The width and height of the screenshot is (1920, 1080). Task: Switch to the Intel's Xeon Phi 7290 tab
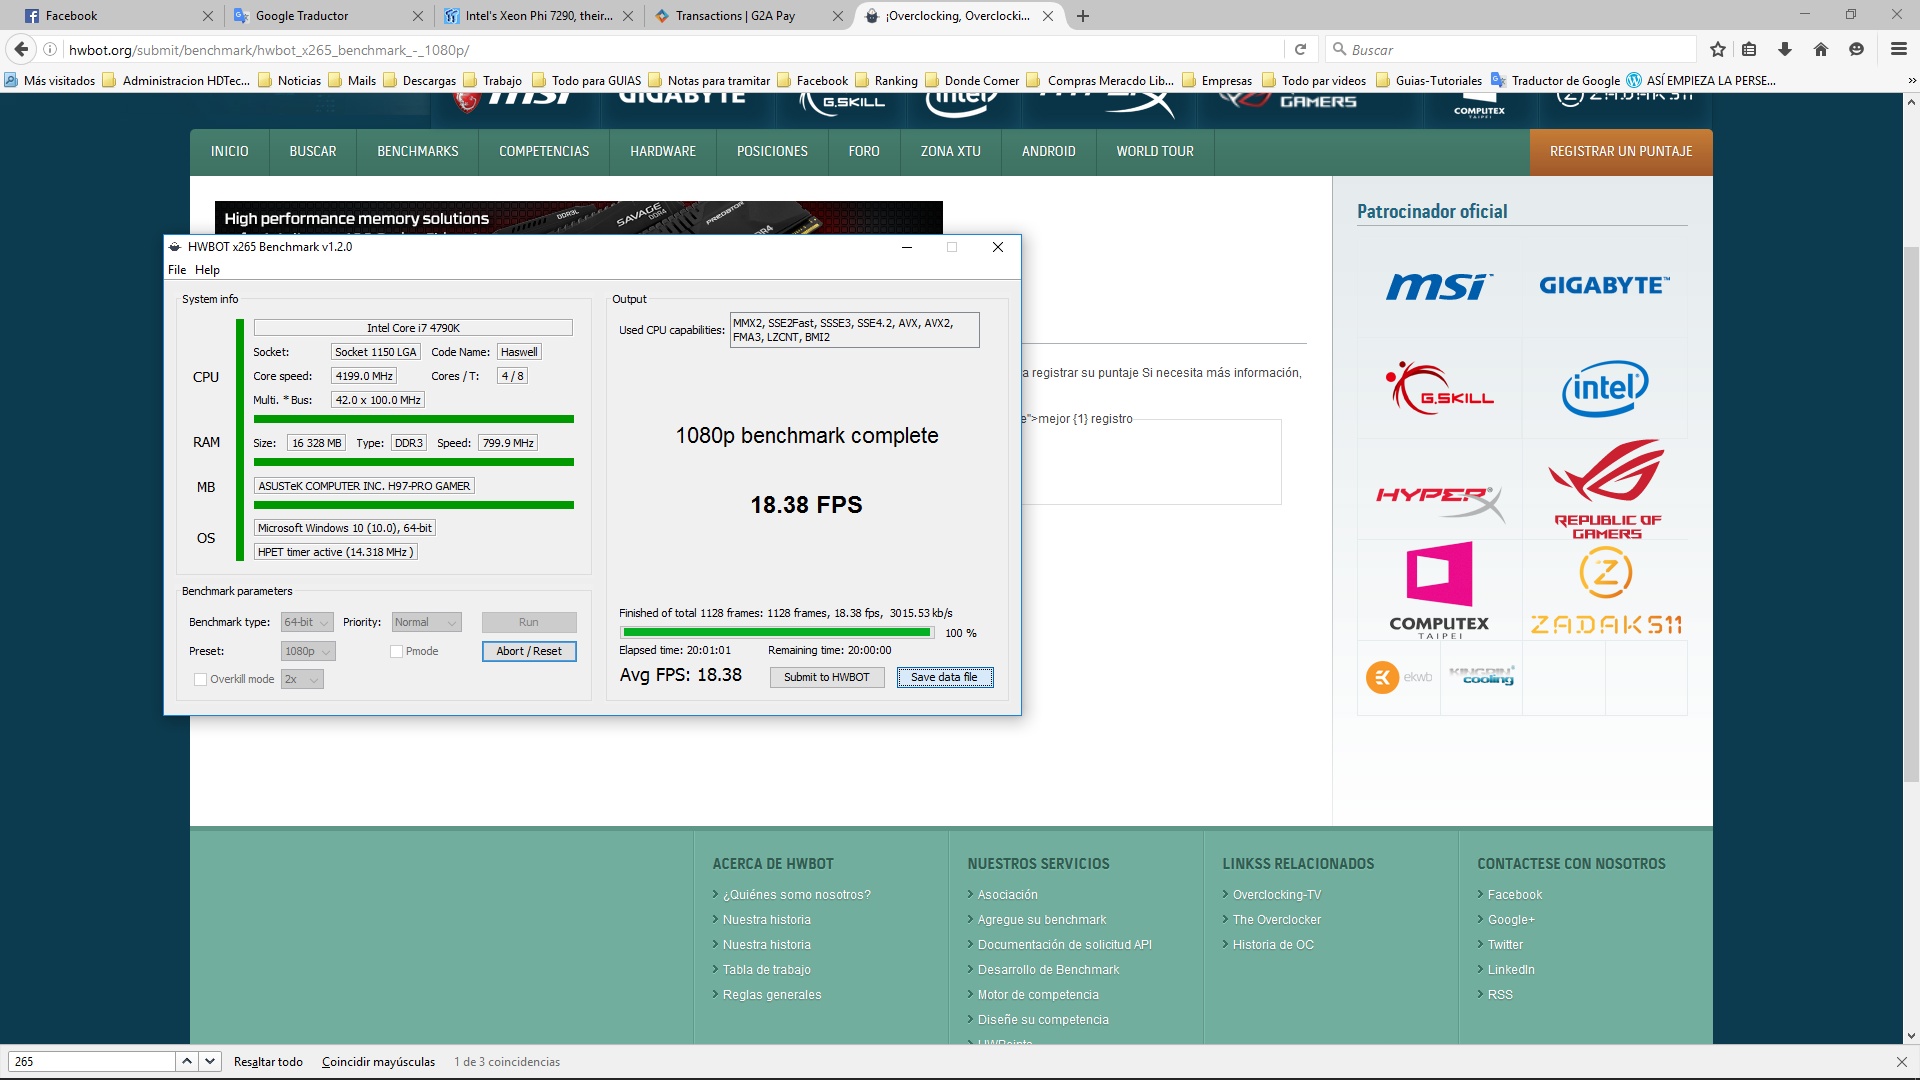coord(538,16)
